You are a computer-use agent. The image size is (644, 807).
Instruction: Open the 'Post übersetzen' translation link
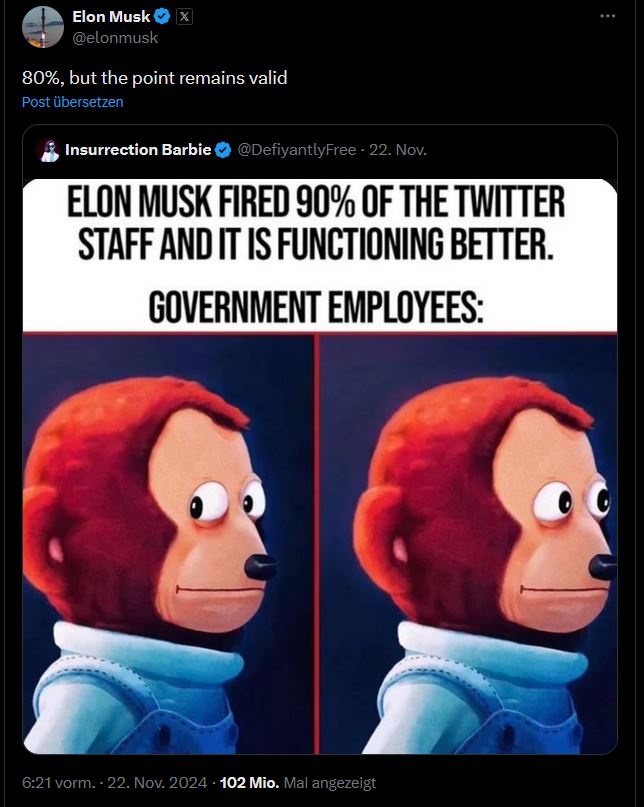click(x=71, y=102)
